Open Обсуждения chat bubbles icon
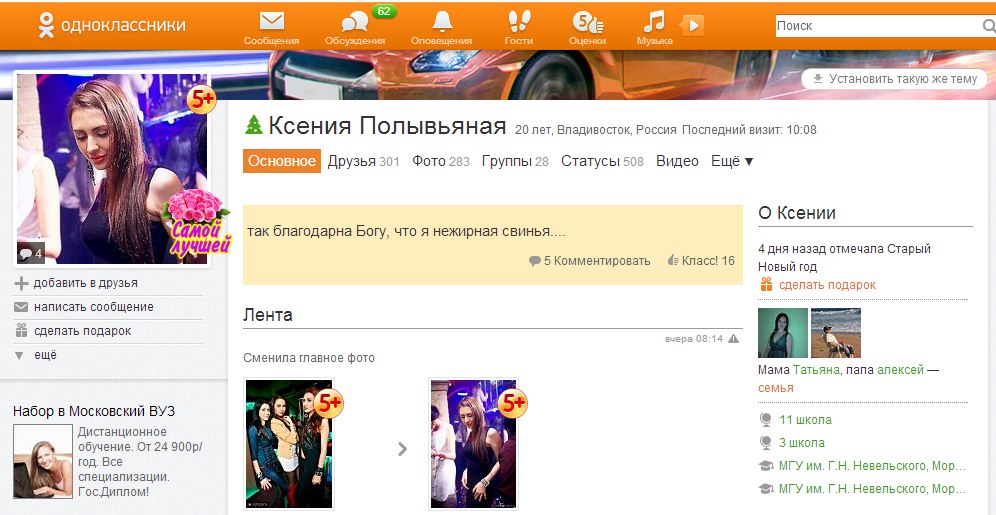The image size is (996, 515). coord(355,23)
